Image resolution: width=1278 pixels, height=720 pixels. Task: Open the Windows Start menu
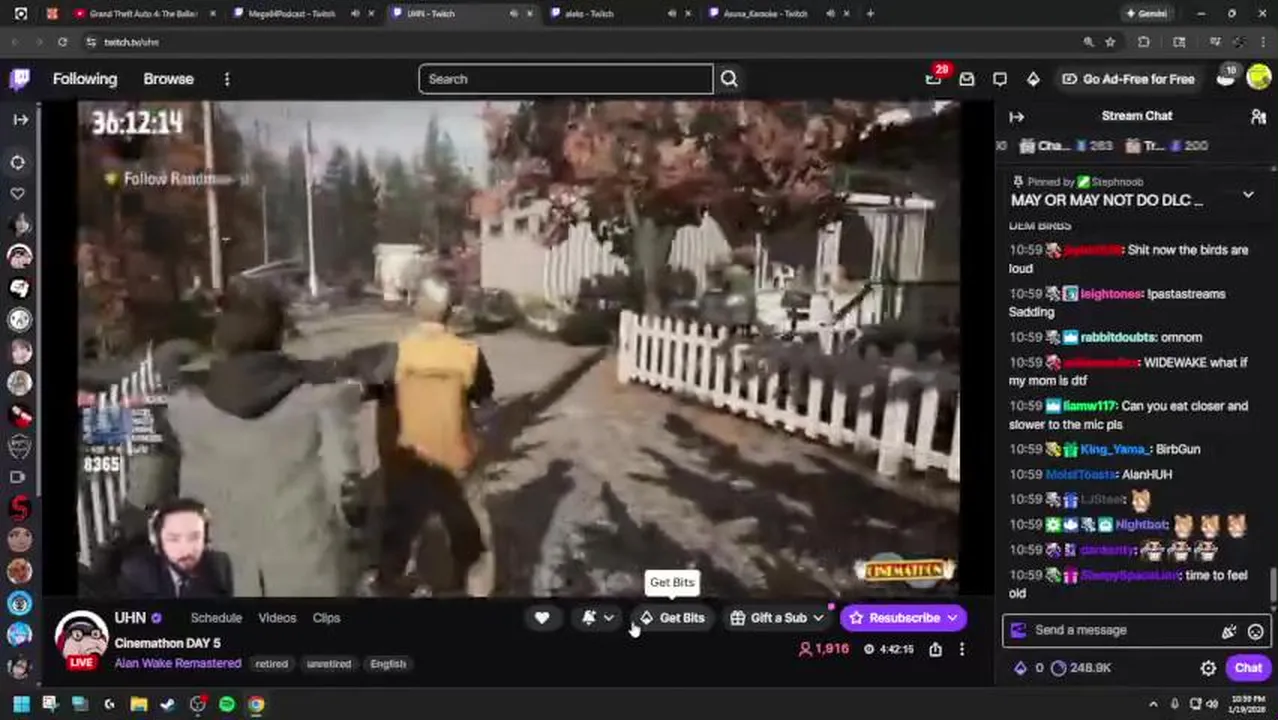tap(20, 705)
